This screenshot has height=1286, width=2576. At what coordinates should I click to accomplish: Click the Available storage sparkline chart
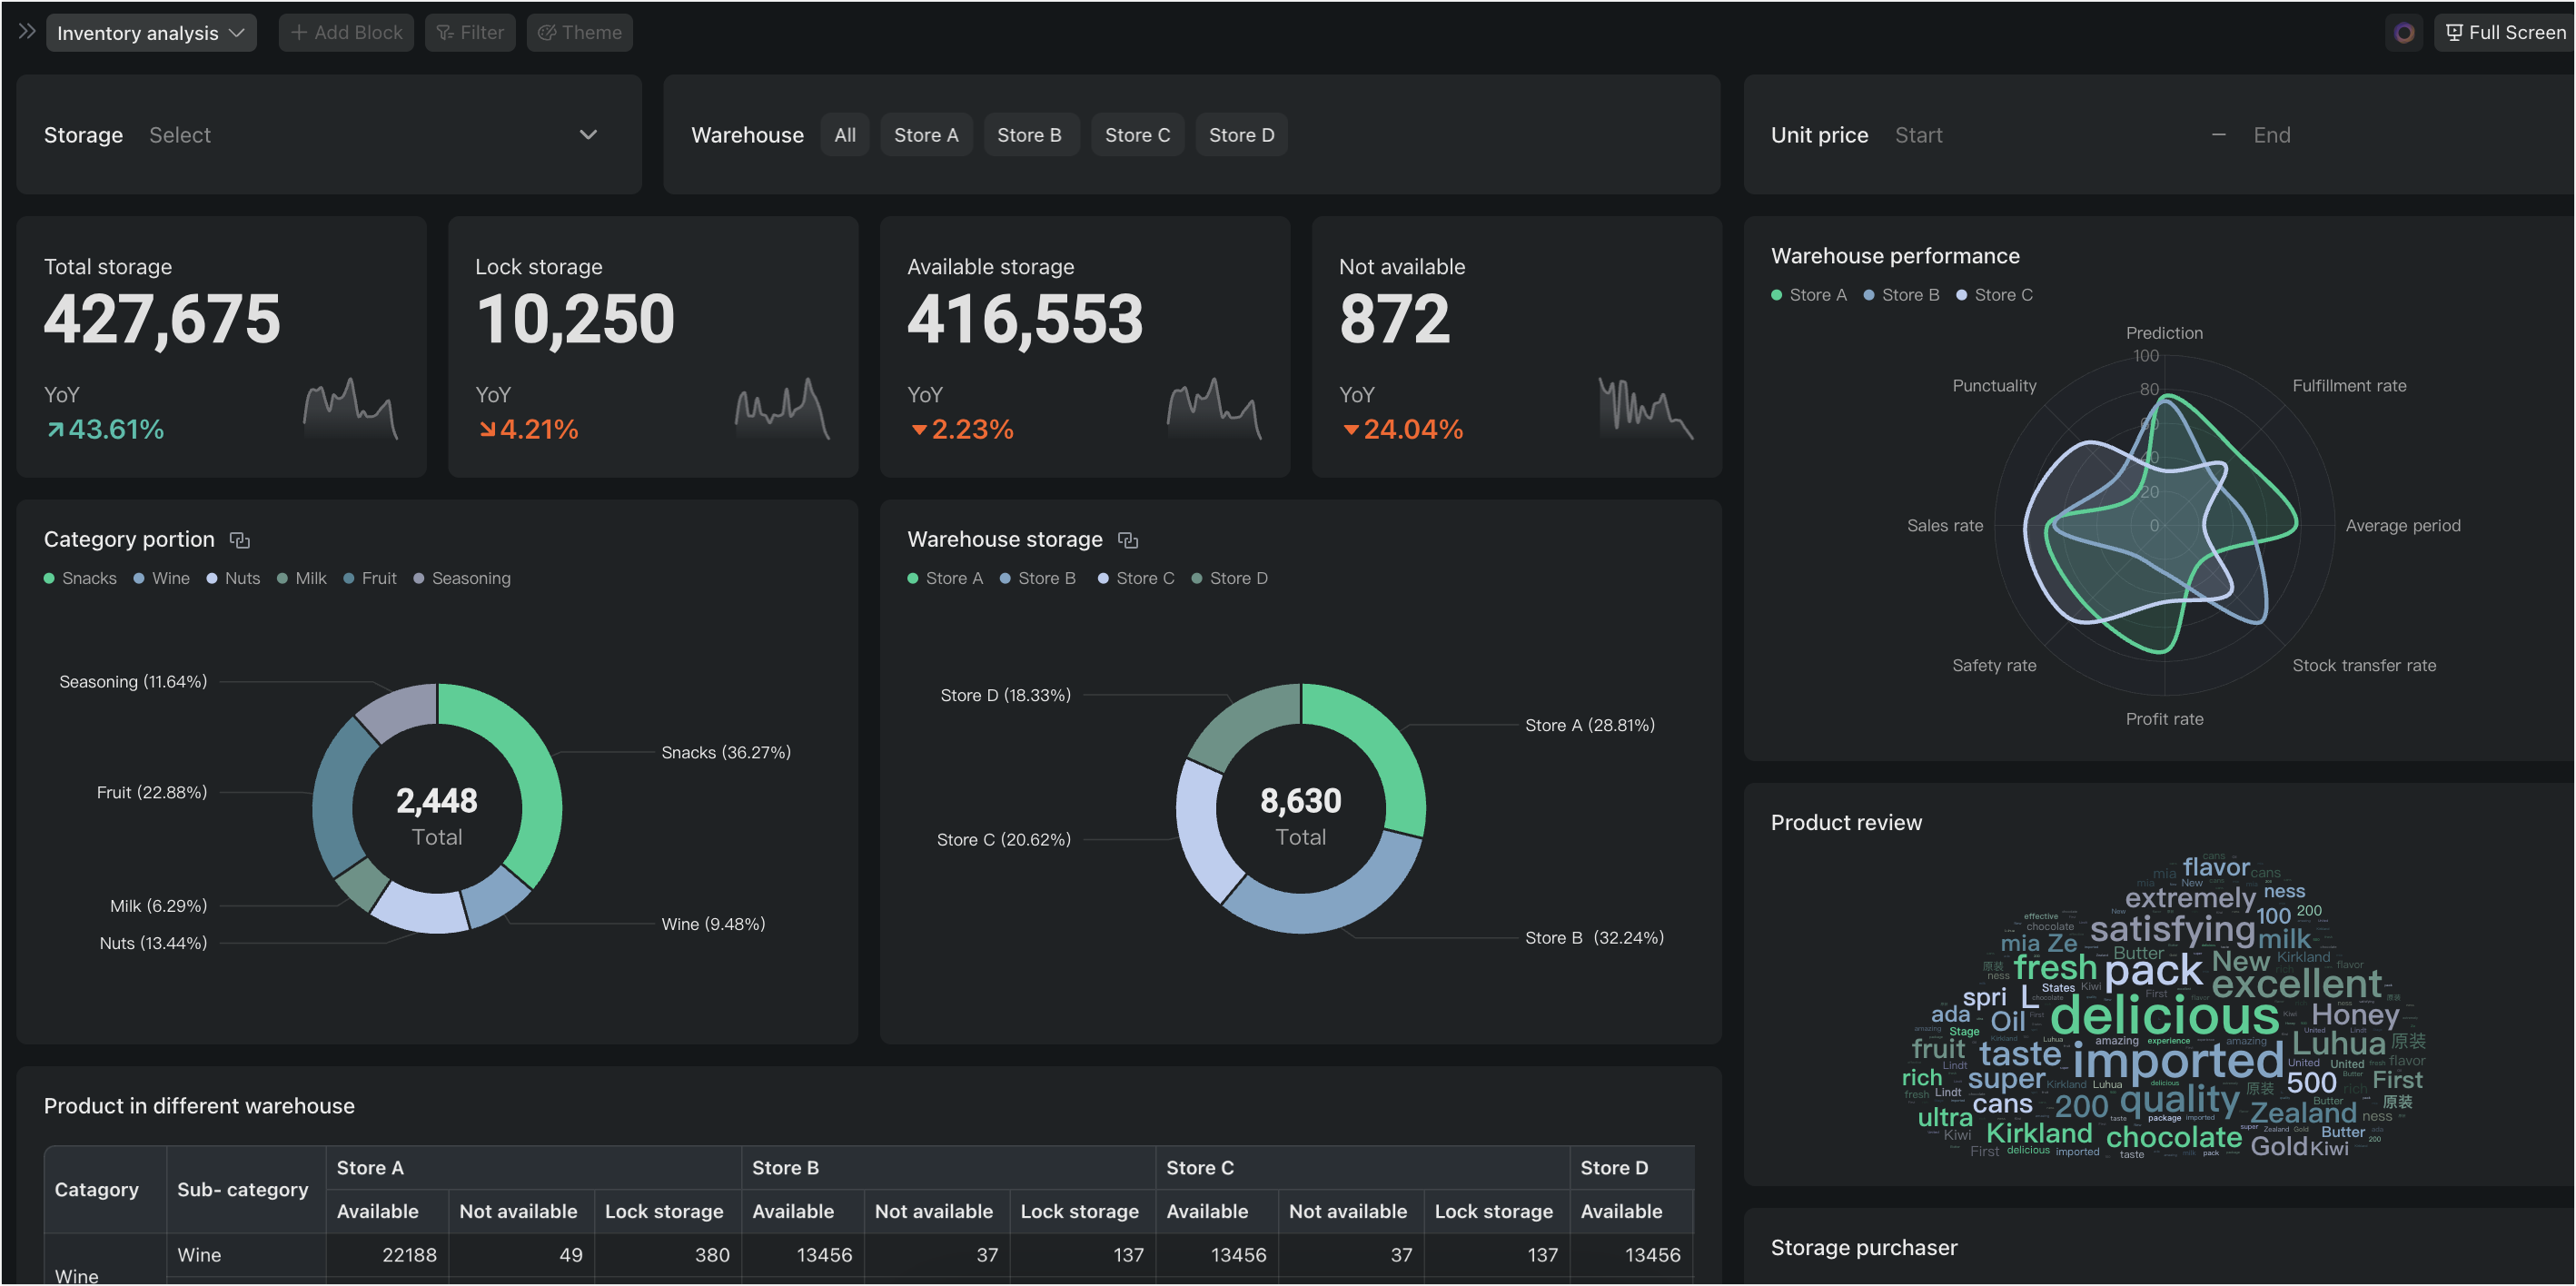tap(1214, 409)
